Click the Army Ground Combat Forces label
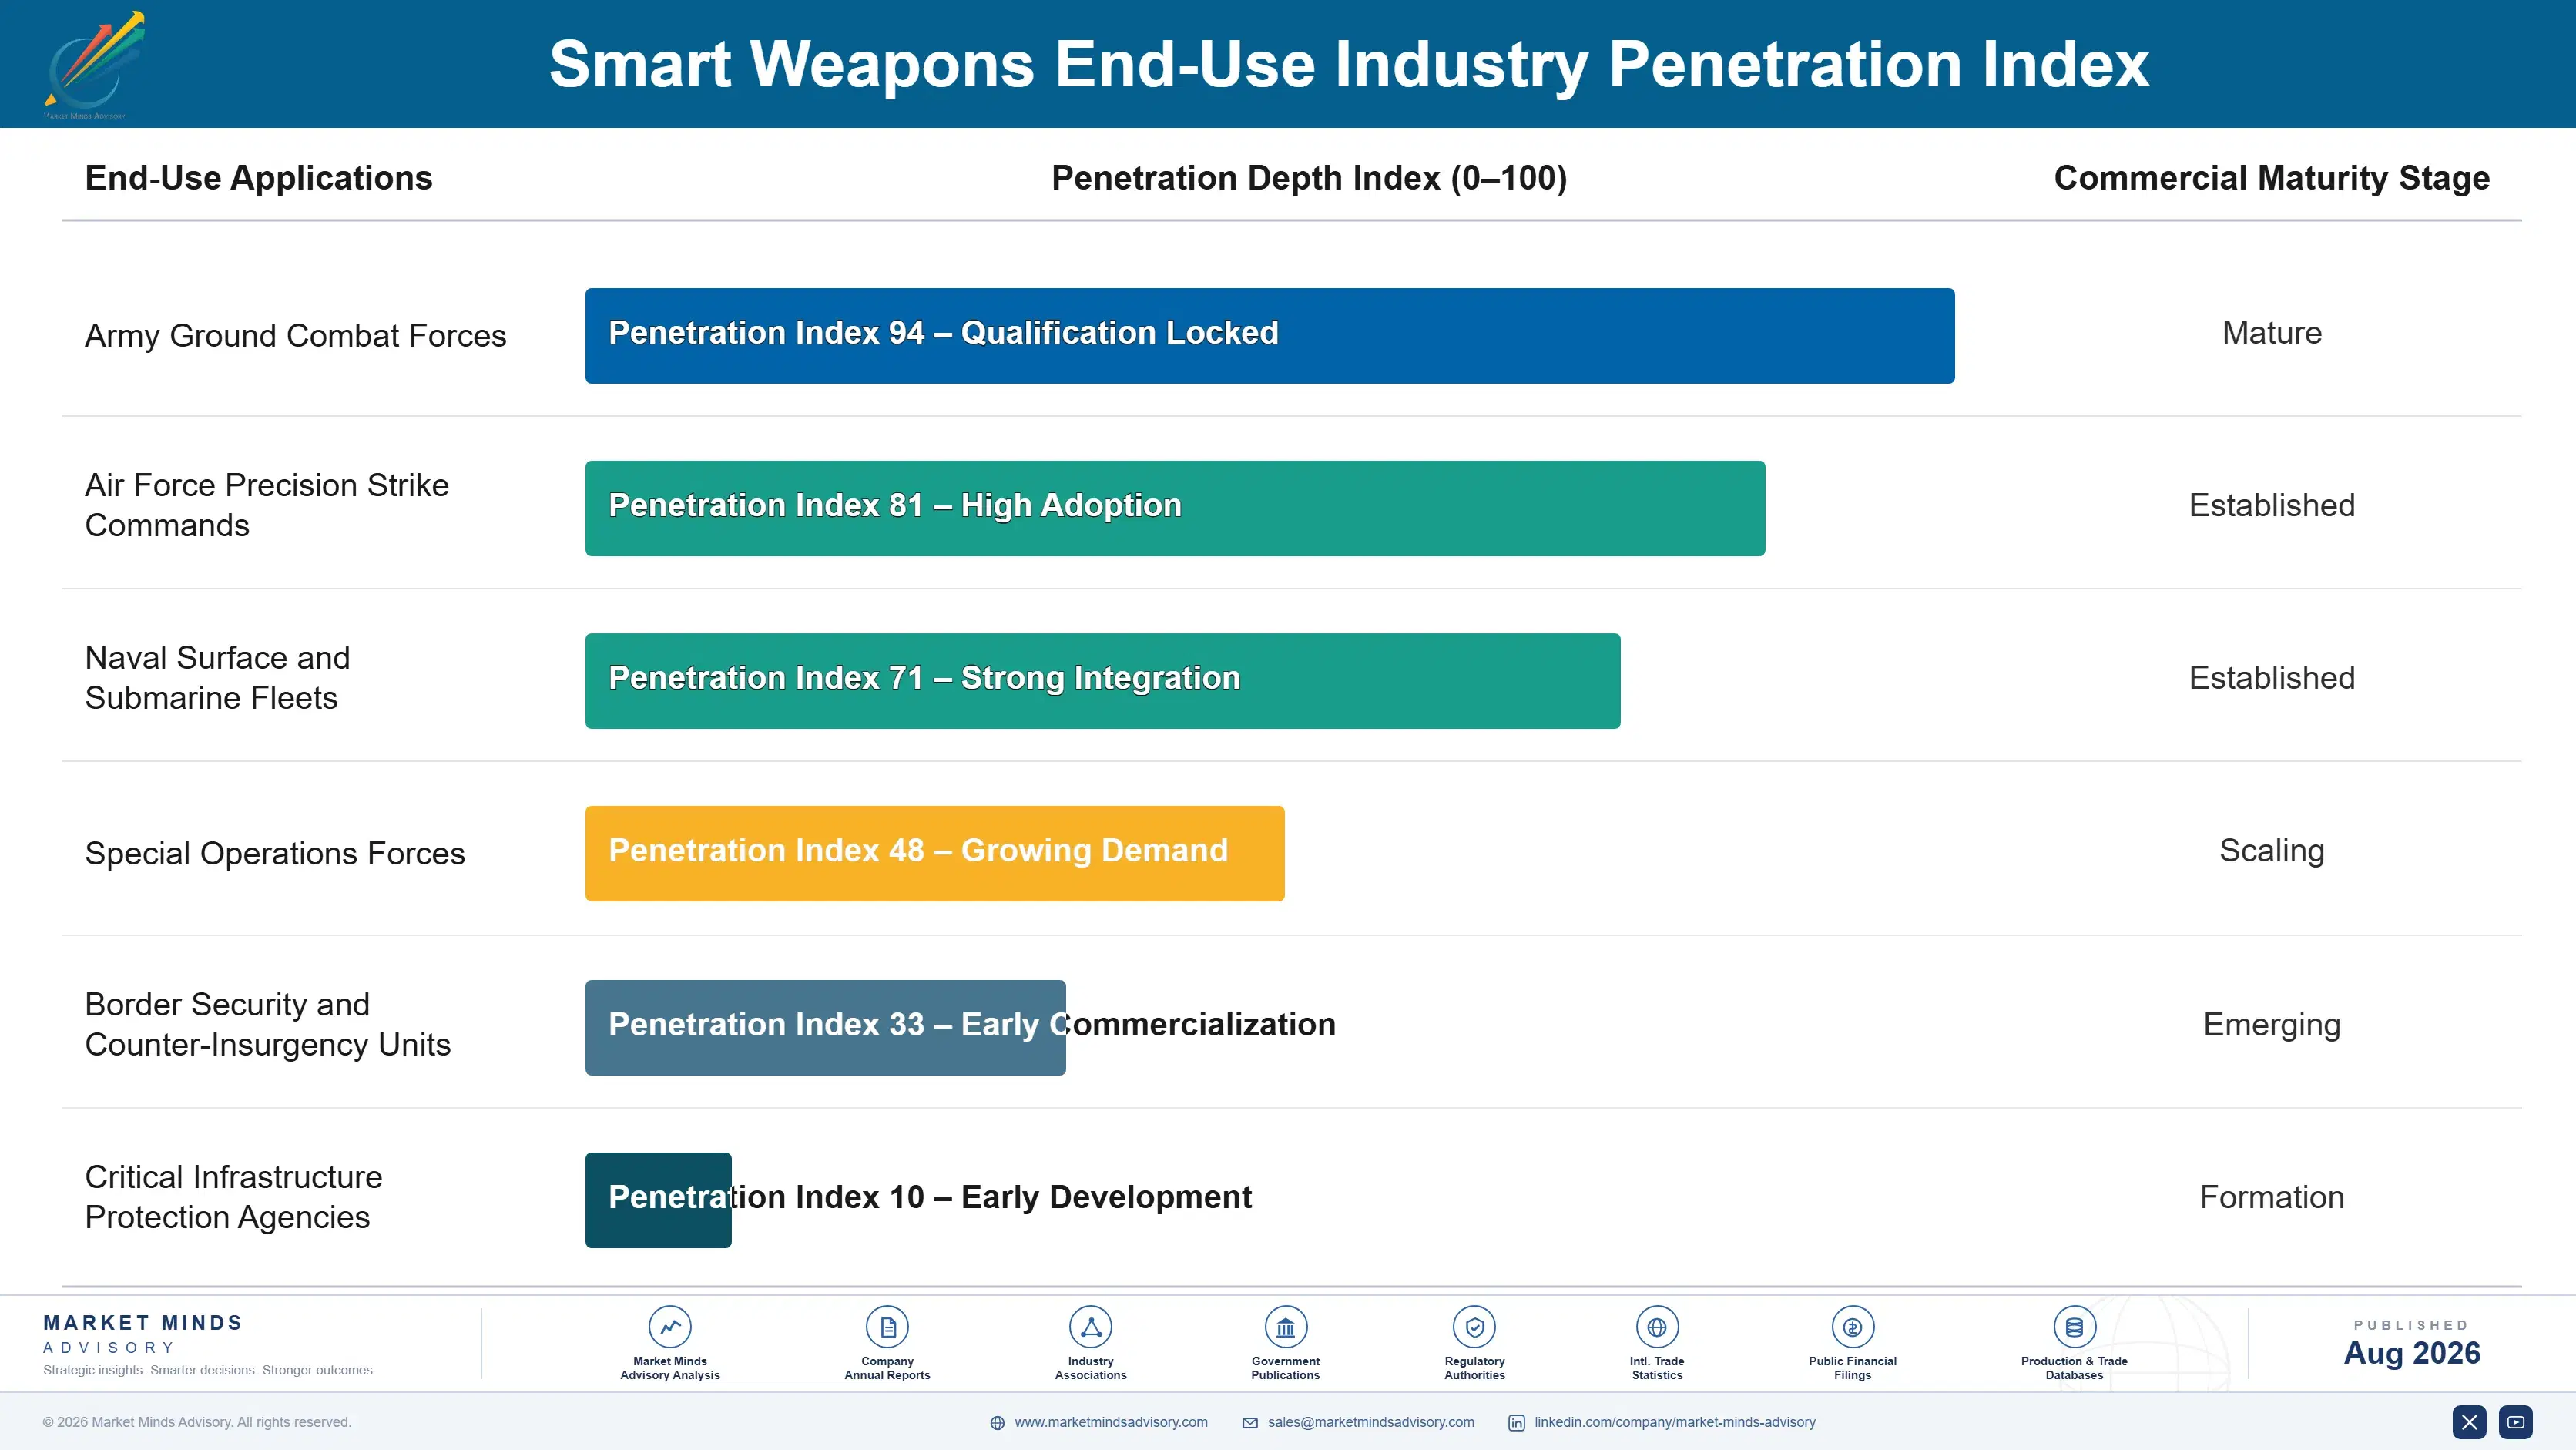Viewport: 2576px width, 1450px height. [x=296, y=336]
